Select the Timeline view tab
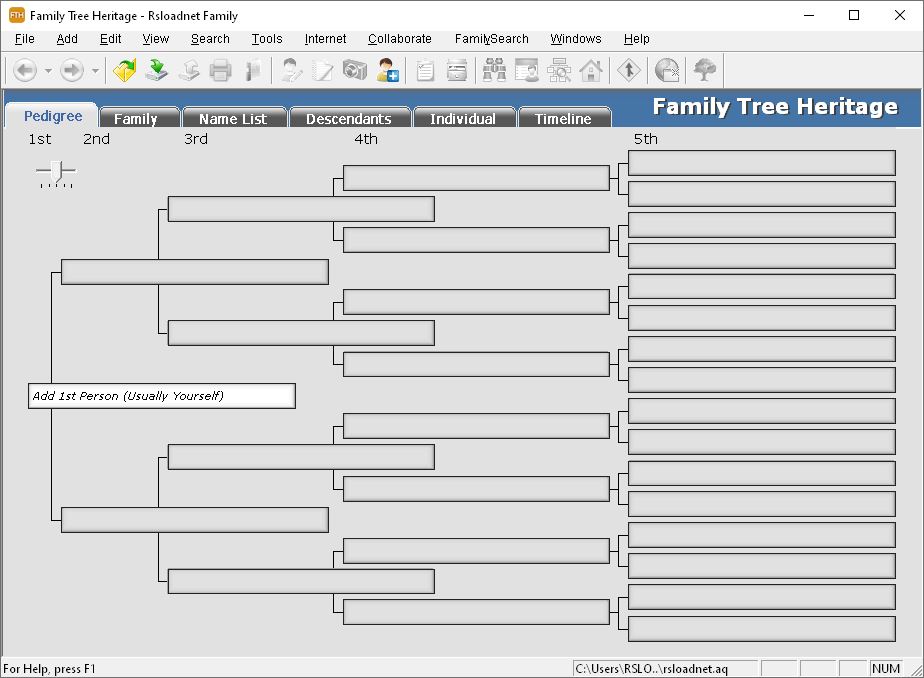The width and height of the screenshot is (924, 678). coord(564,118)
